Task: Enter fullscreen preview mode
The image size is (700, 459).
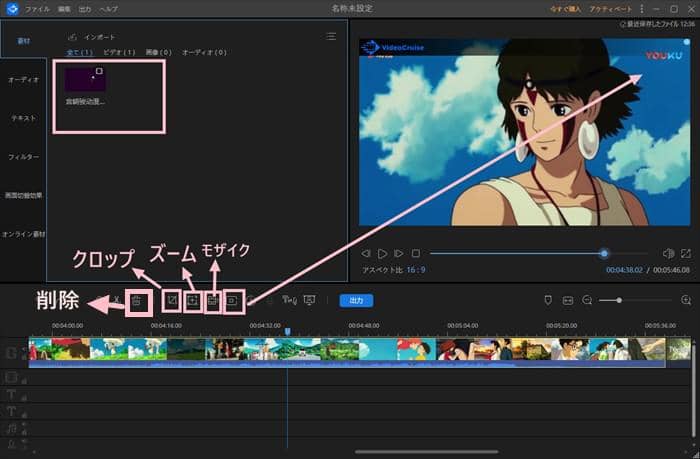Action: (686, 254)
